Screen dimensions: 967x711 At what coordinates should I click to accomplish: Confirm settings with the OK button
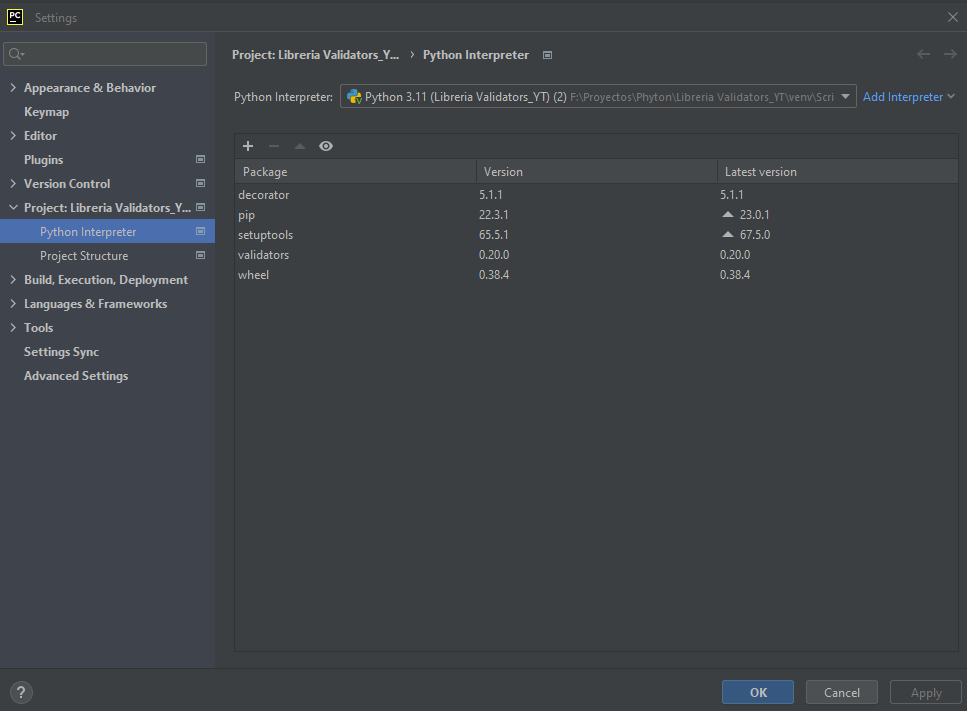[757, 691]
